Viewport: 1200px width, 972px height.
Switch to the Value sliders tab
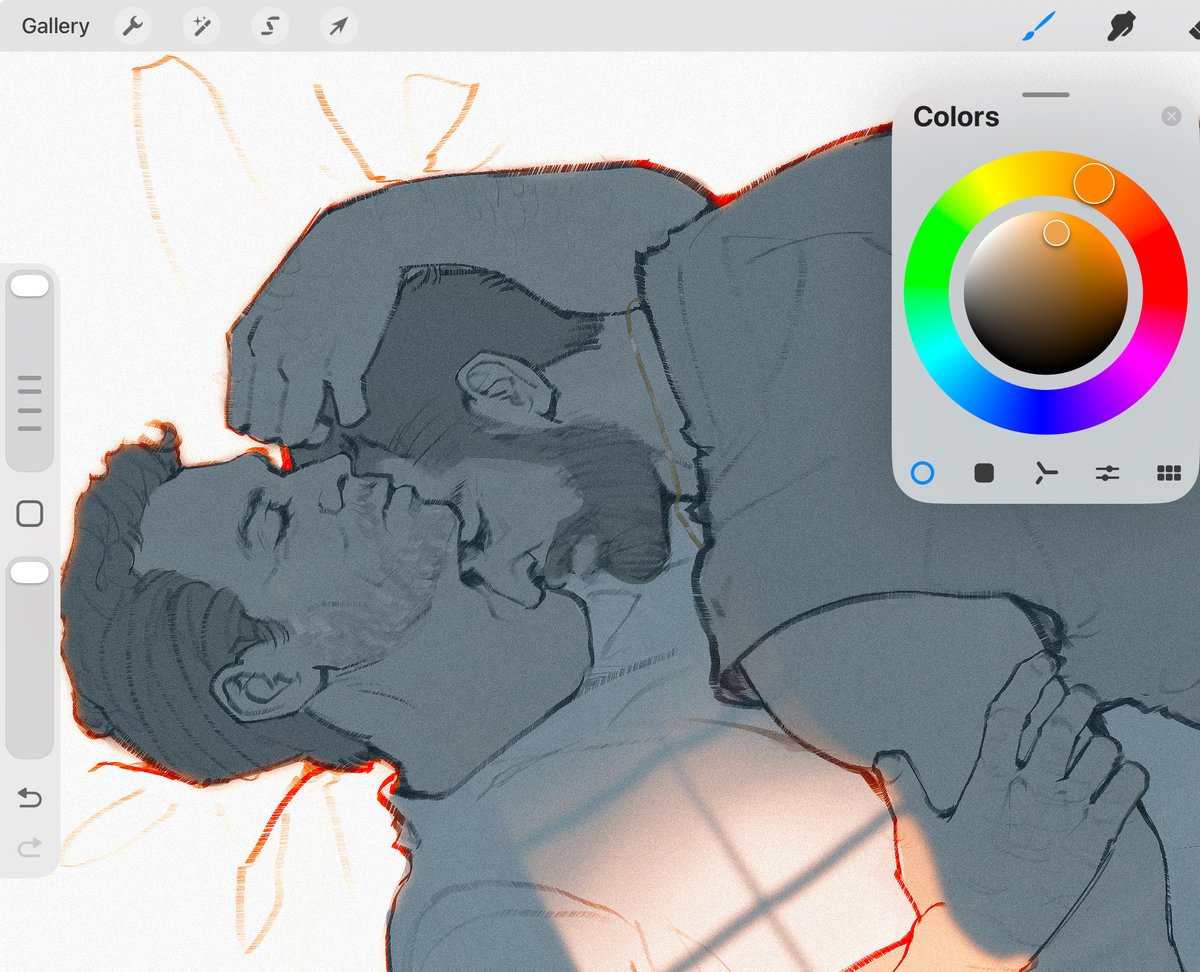[1107, 473]
